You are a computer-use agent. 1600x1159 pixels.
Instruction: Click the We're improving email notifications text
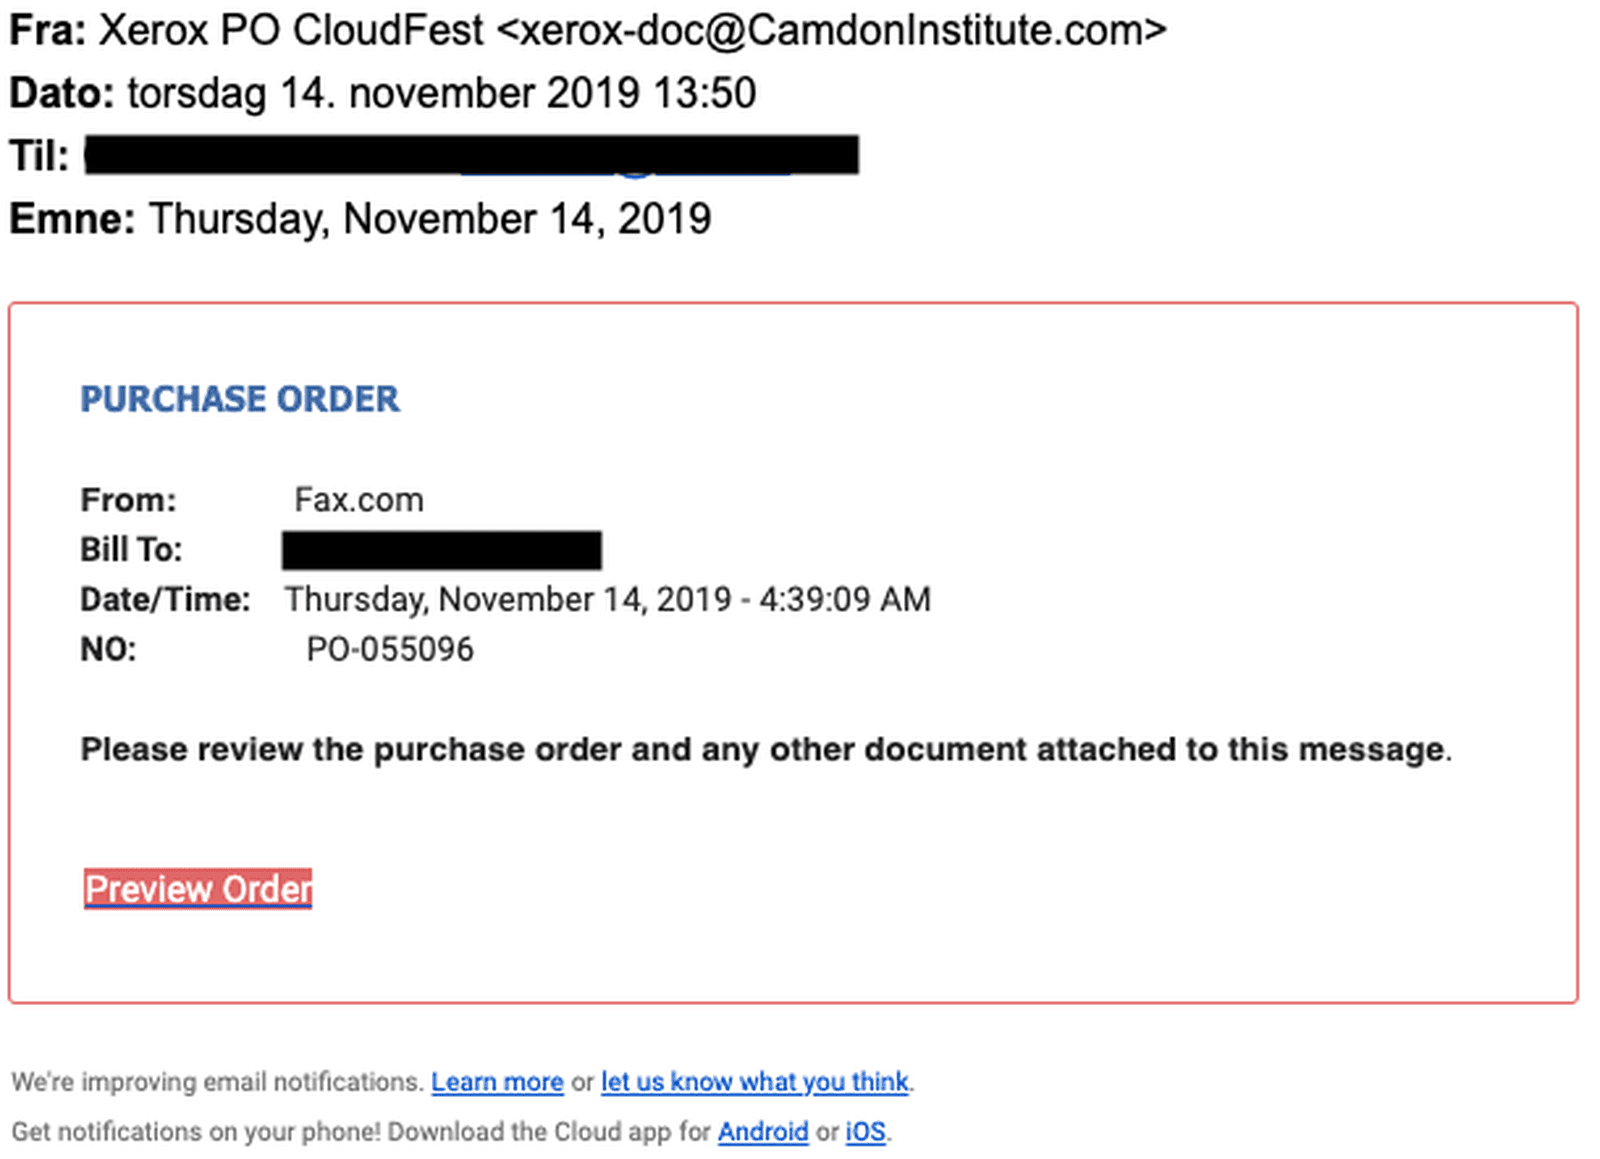218,1082
